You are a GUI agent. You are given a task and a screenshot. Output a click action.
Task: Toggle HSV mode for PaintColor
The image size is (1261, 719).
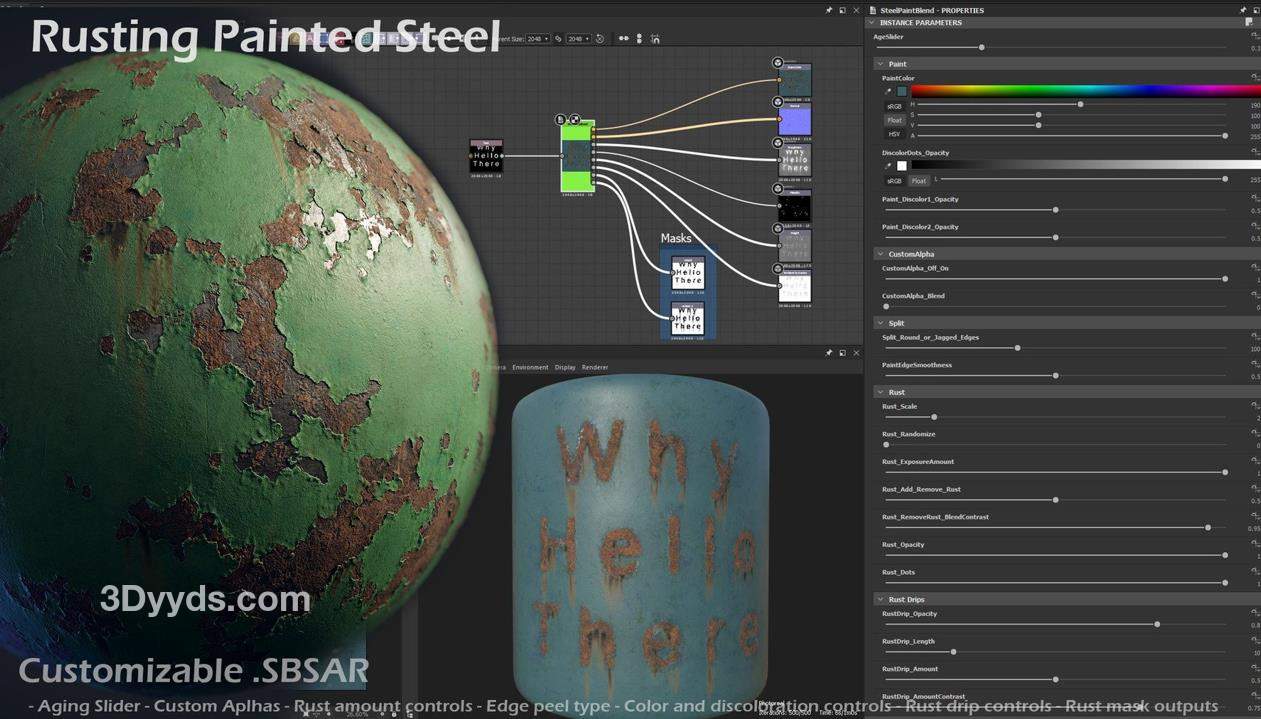(x=894, y=134)
